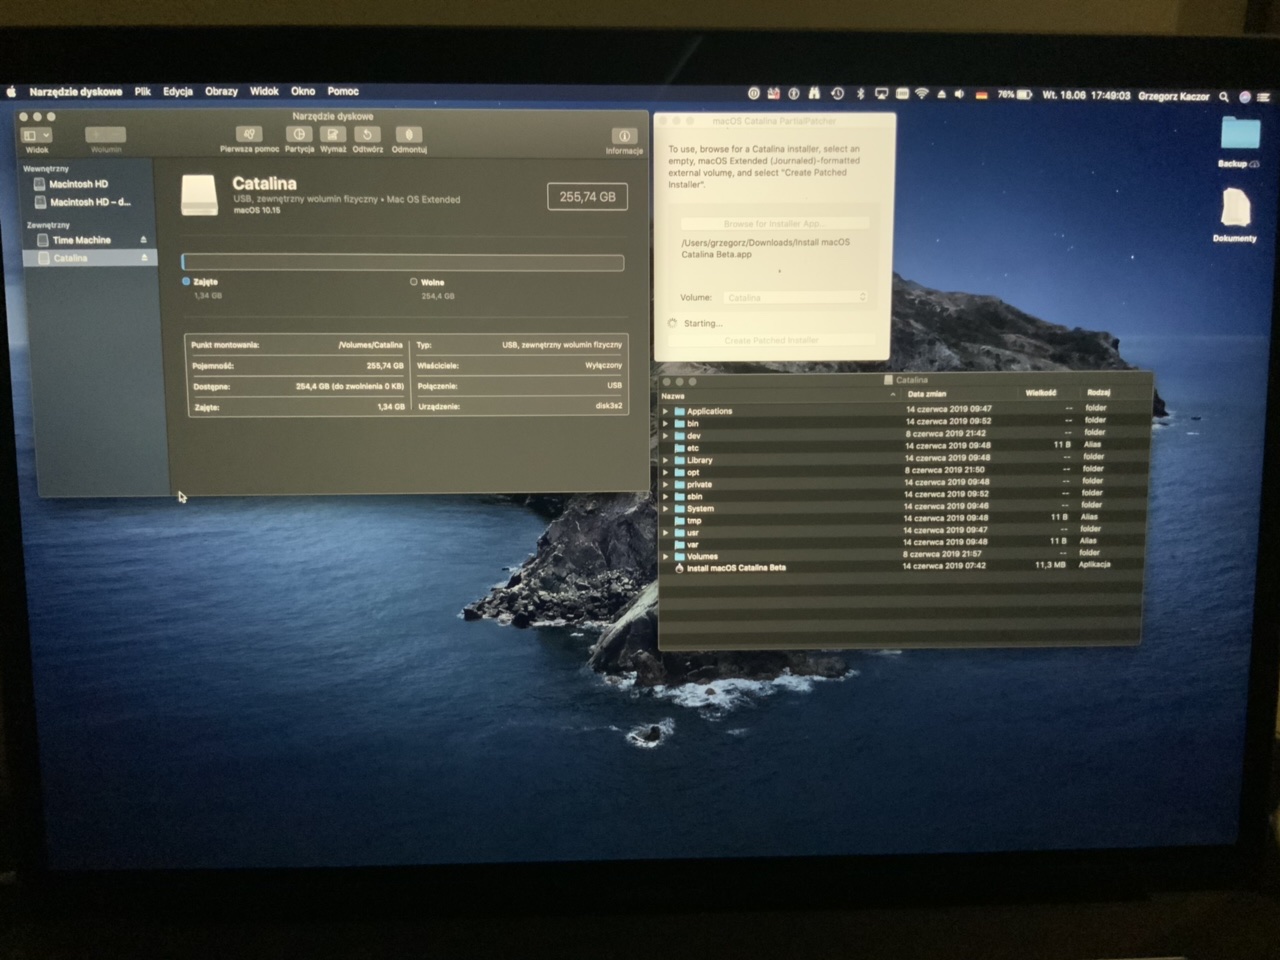Select the tmp alias row
Screen dimensions: 1280x960
tap(902, 520)
